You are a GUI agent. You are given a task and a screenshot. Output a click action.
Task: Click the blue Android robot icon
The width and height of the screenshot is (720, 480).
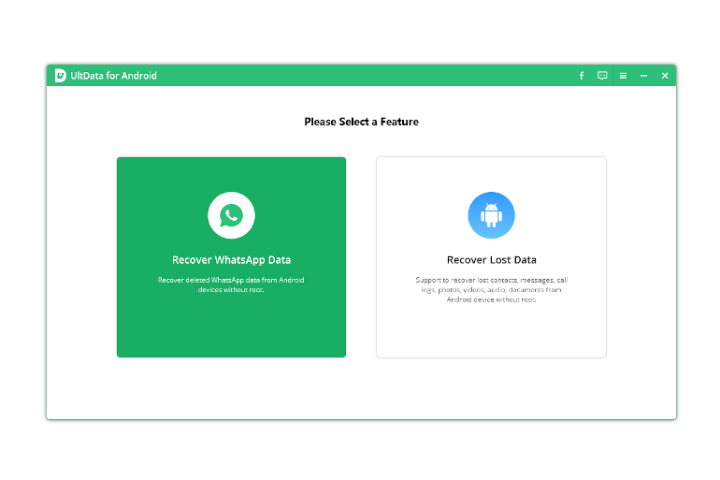click(491, 215)
